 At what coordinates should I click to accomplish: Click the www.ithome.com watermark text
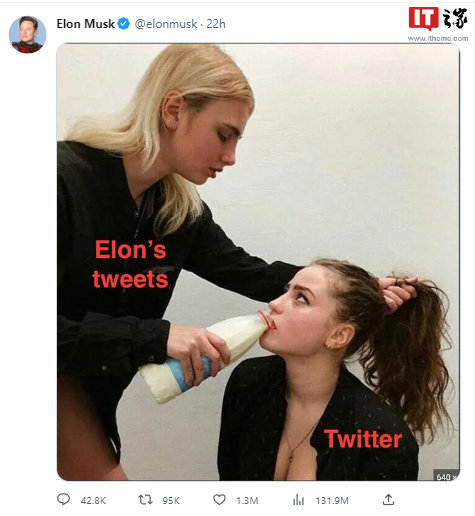[x=438, y=38]
